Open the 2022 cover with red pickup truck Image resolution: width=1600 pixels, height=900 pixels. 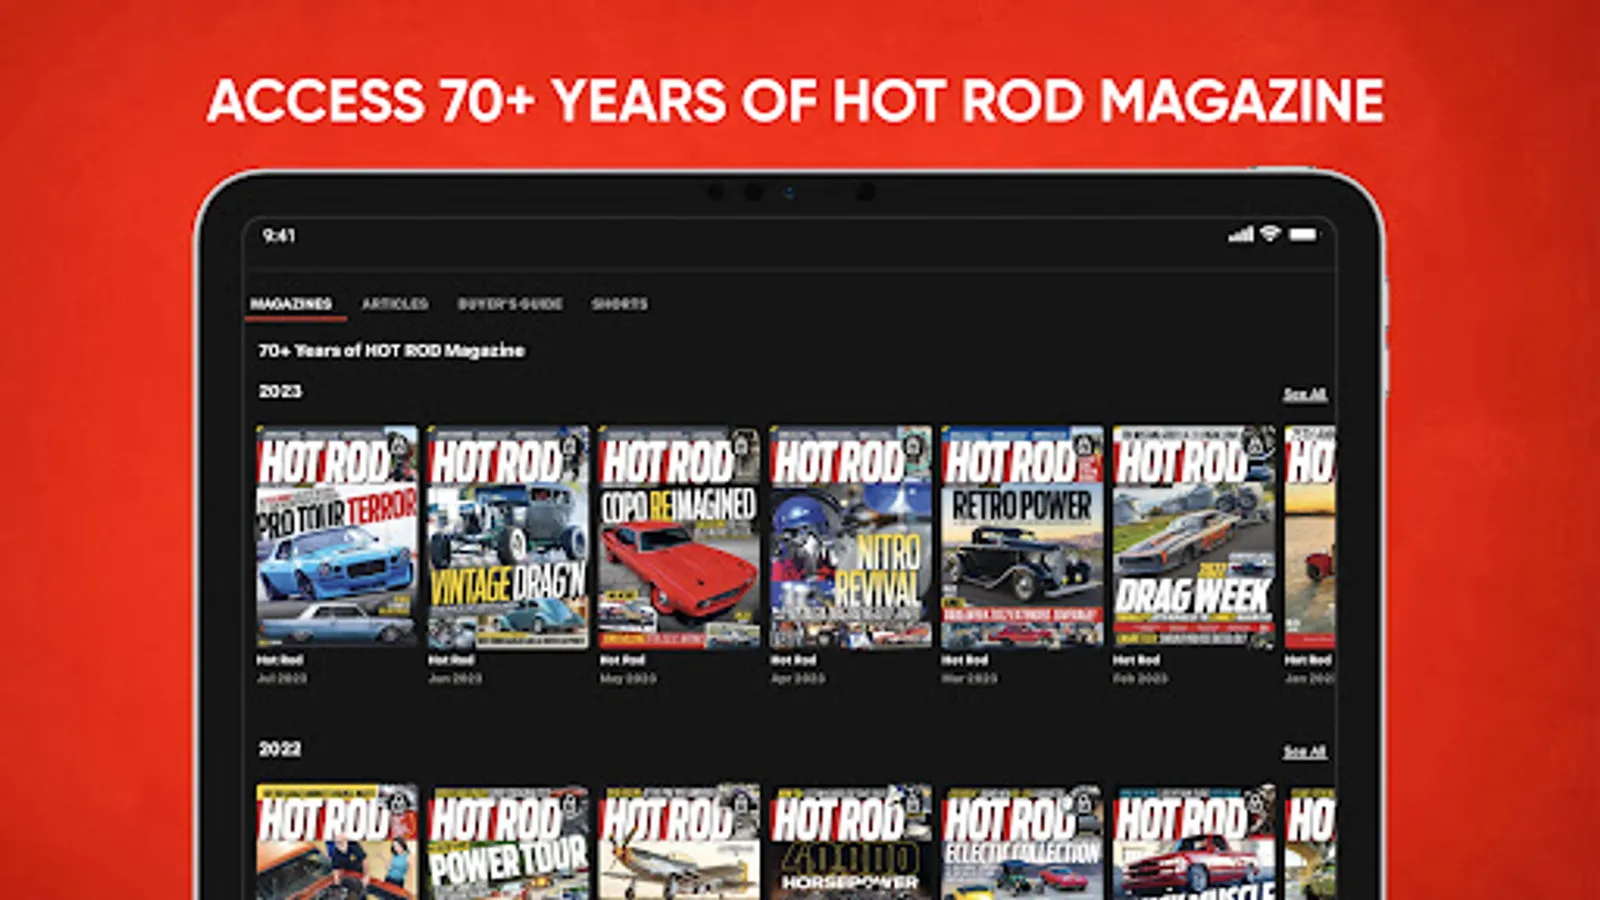click(1194, 842)
